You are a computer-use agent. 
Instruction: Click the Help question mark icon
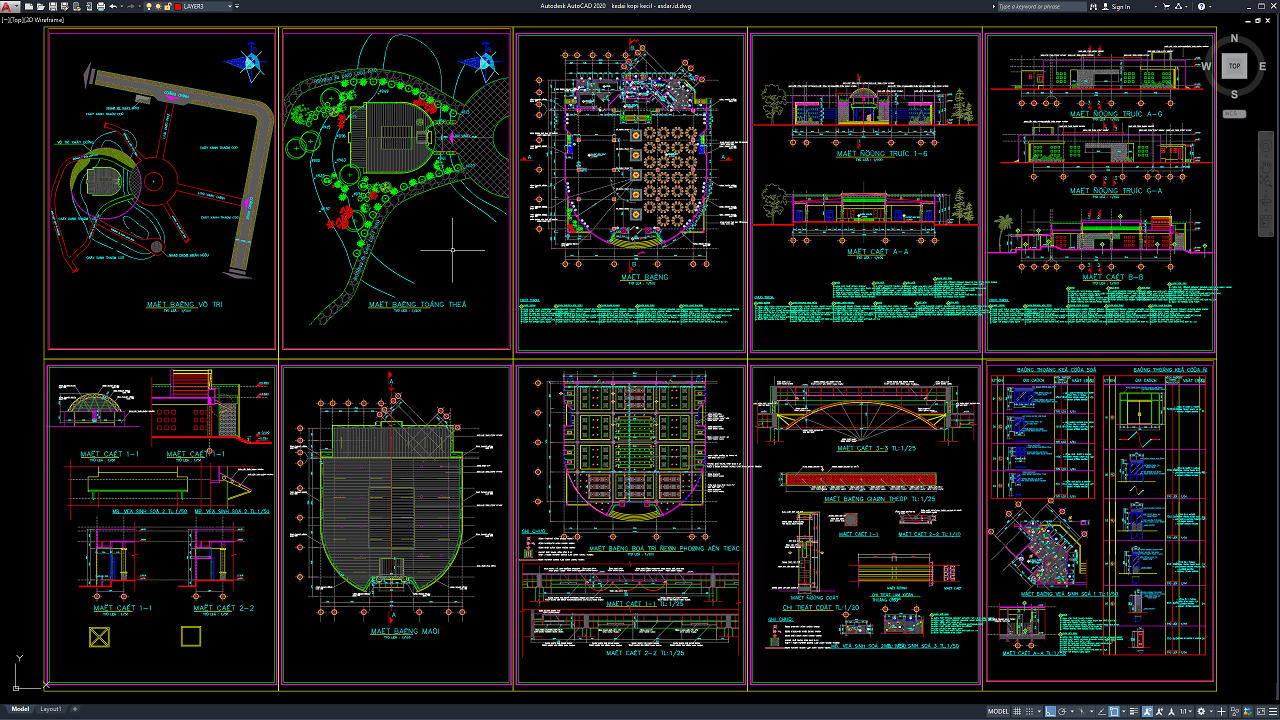[x=1201, y=6]
